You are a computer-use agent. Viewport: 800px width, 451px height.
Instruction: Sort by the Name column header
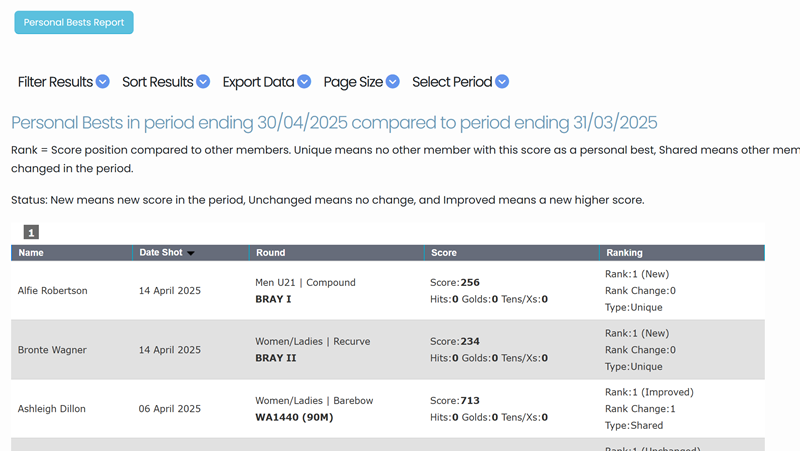(31, 253)
